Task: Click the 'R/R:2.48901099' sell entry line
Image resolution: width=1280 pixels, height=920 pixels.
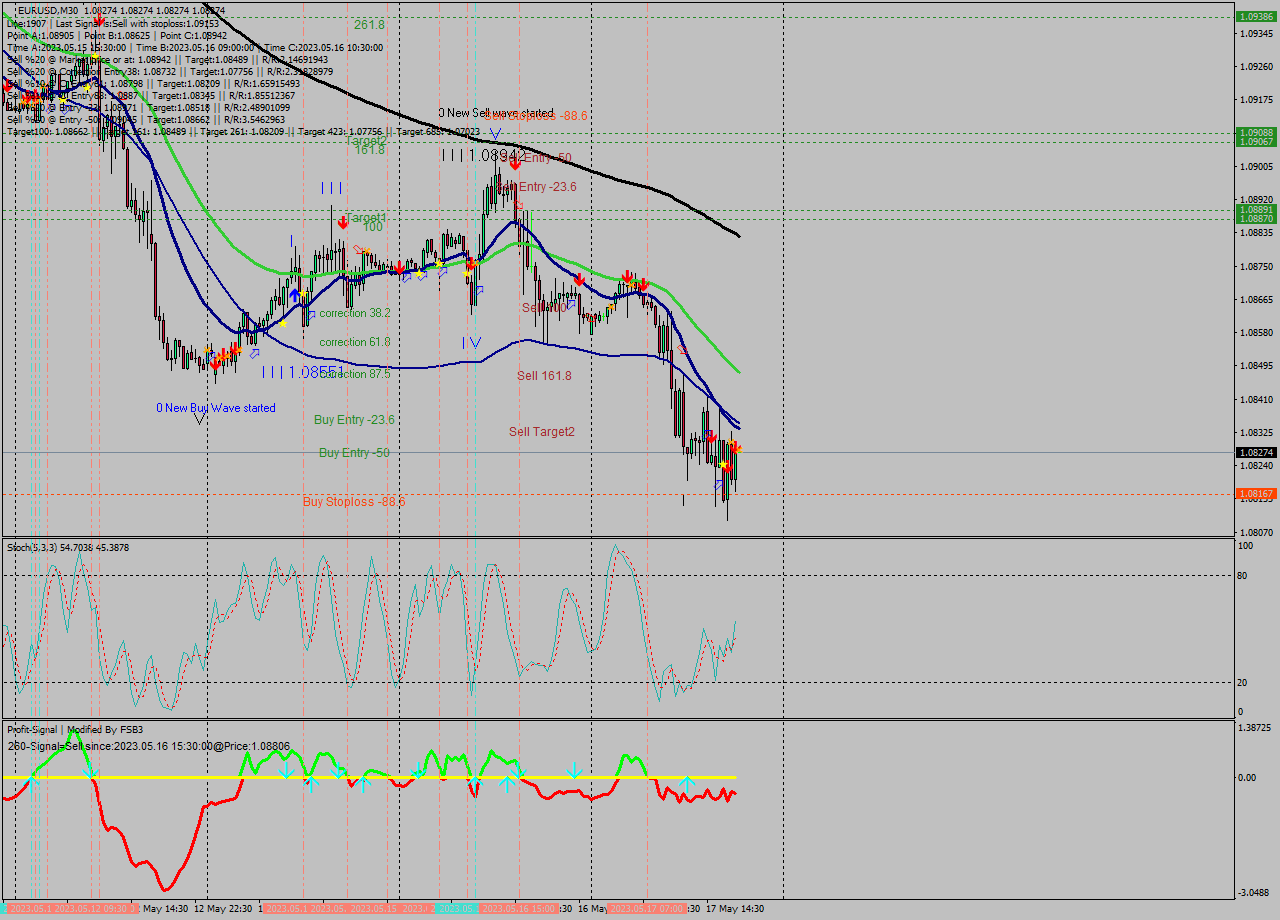Action: [148, 108]
